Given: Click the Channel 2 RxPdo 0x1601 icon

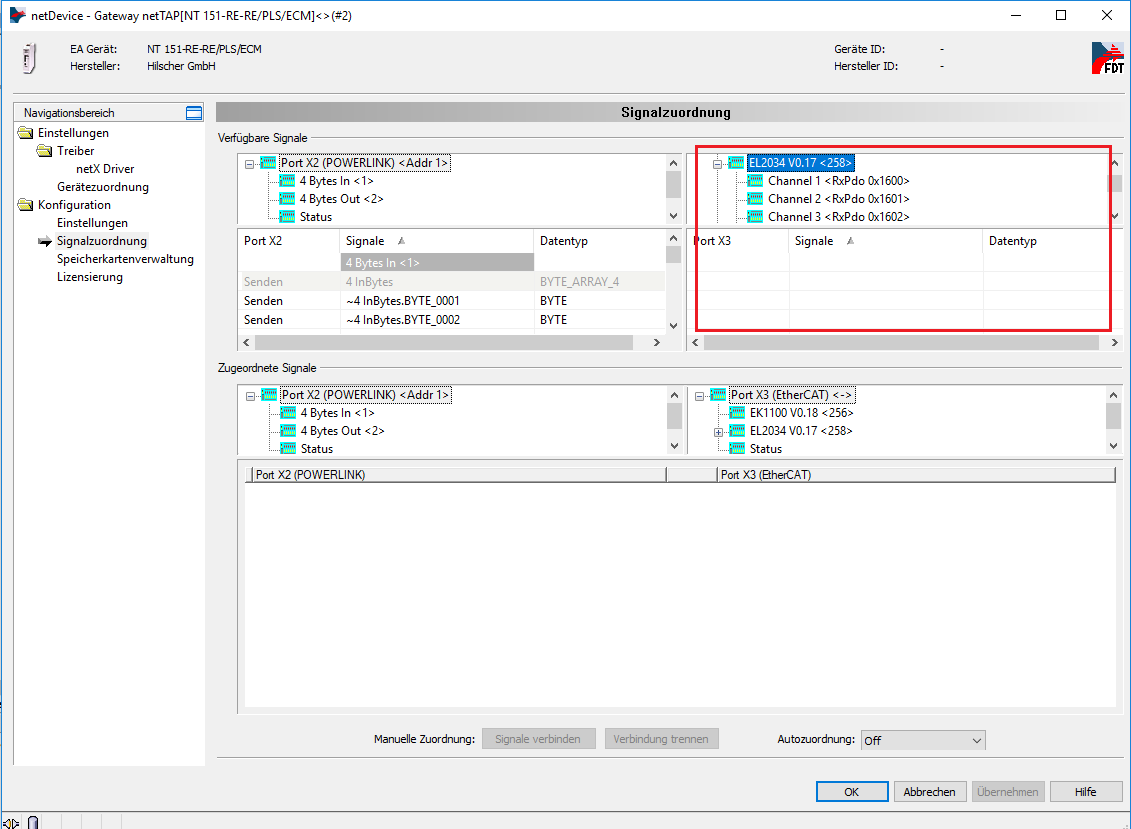Looking at the screenshot, I should pyautogui.click(x=755, y=199).
